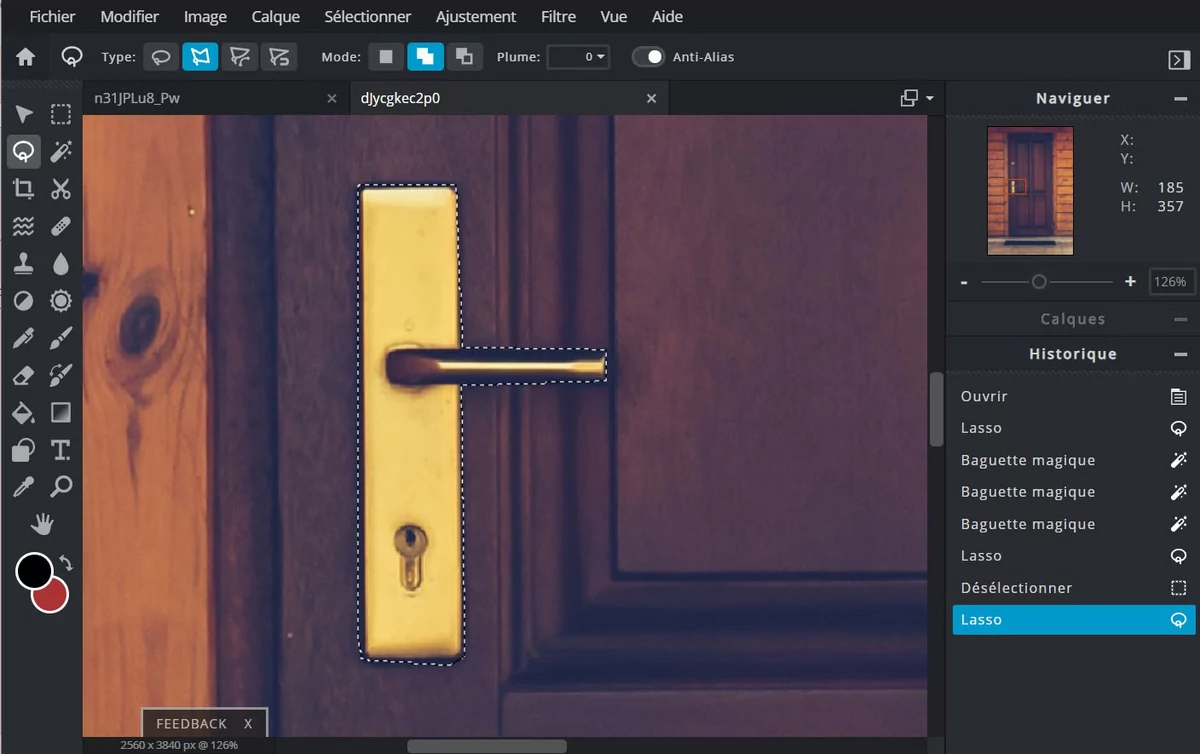Close the dJycgkec2p0 tab
The width and height of the screenshot is (1200, 754).
pyautogui.click(x=652, y=98)
